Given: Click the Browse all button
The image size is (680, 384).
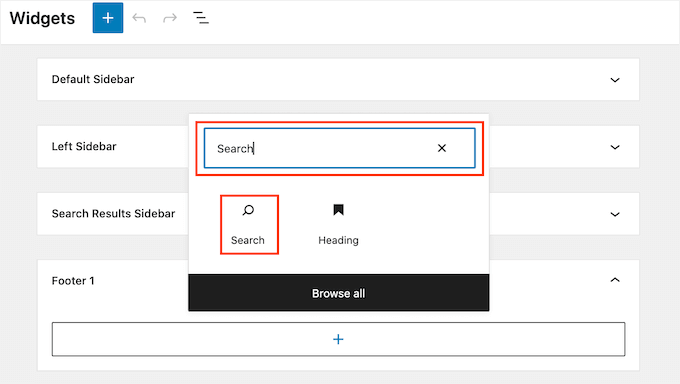Looking at the screenshot, I should [x=339, y=293].
